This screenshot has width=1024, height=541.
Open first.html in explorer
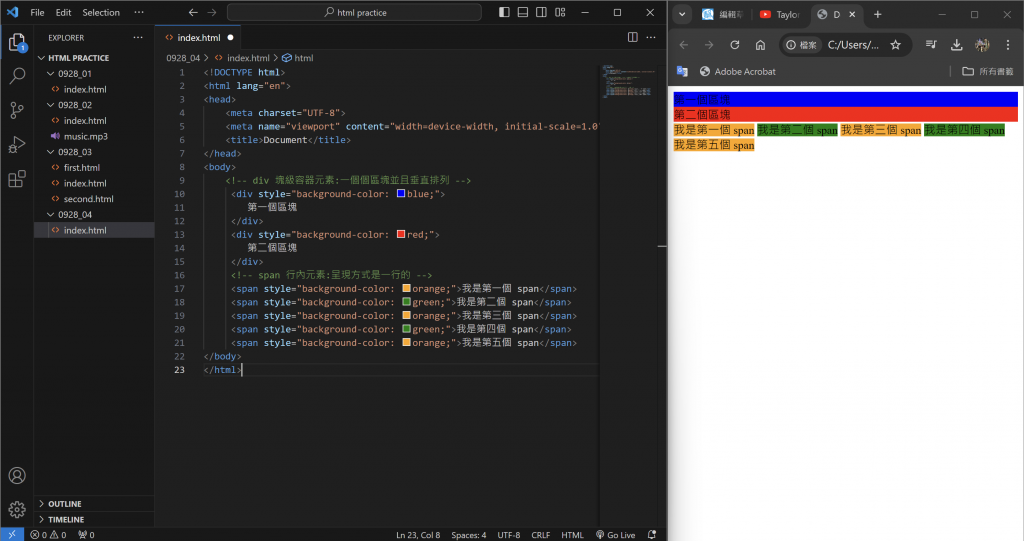[82, 167]
